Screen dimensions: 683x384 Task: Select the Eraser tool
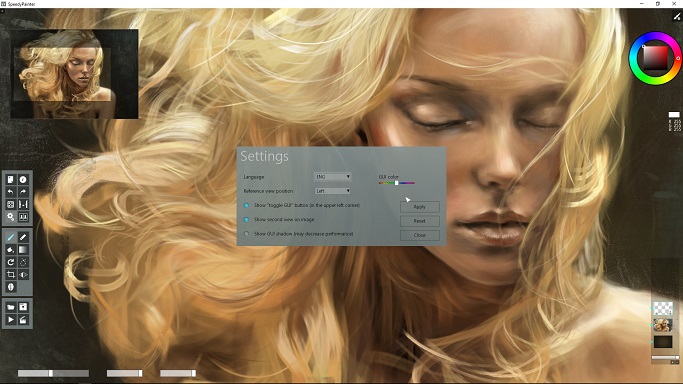coord(23,237)
